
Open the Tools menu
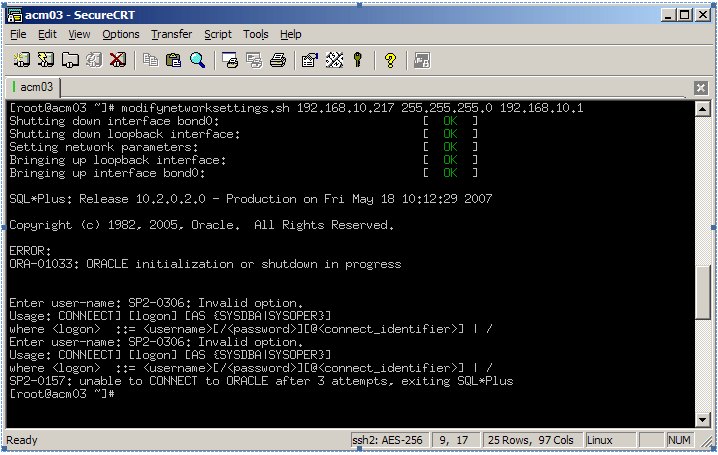[256, 34]
